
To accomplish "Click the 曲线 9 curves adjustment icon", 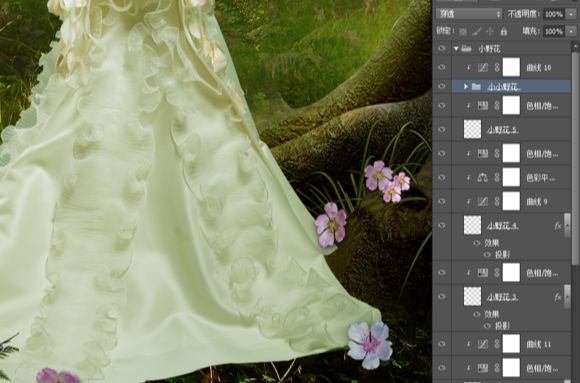I will tap(483, 201).
